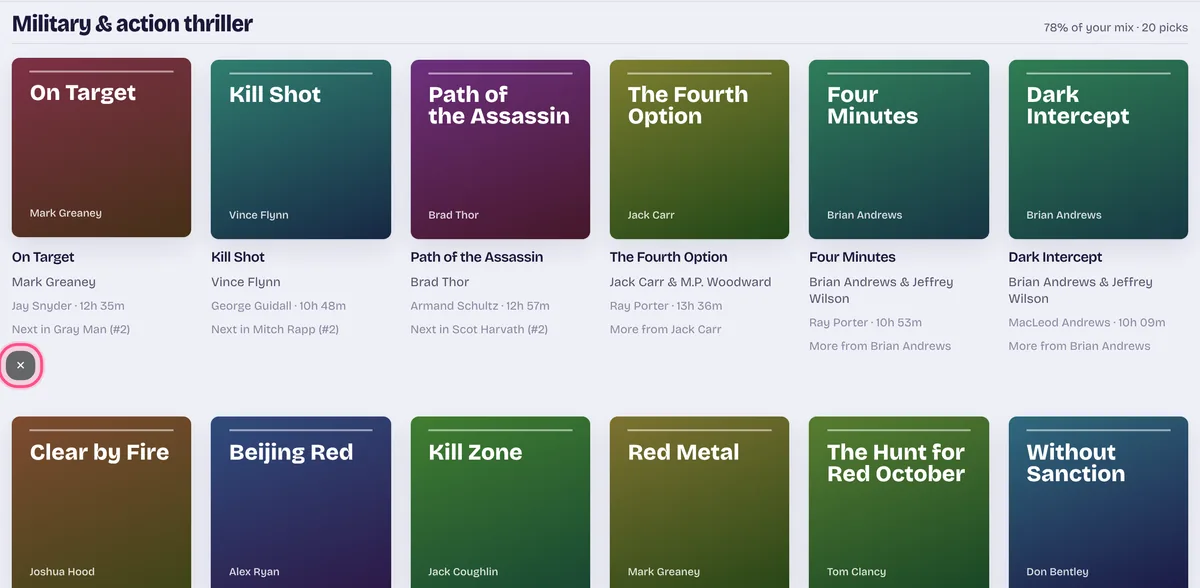Select the Clear by Fire cover
This screenshot has height=588, width=1200.
click(x=101, y=502)
